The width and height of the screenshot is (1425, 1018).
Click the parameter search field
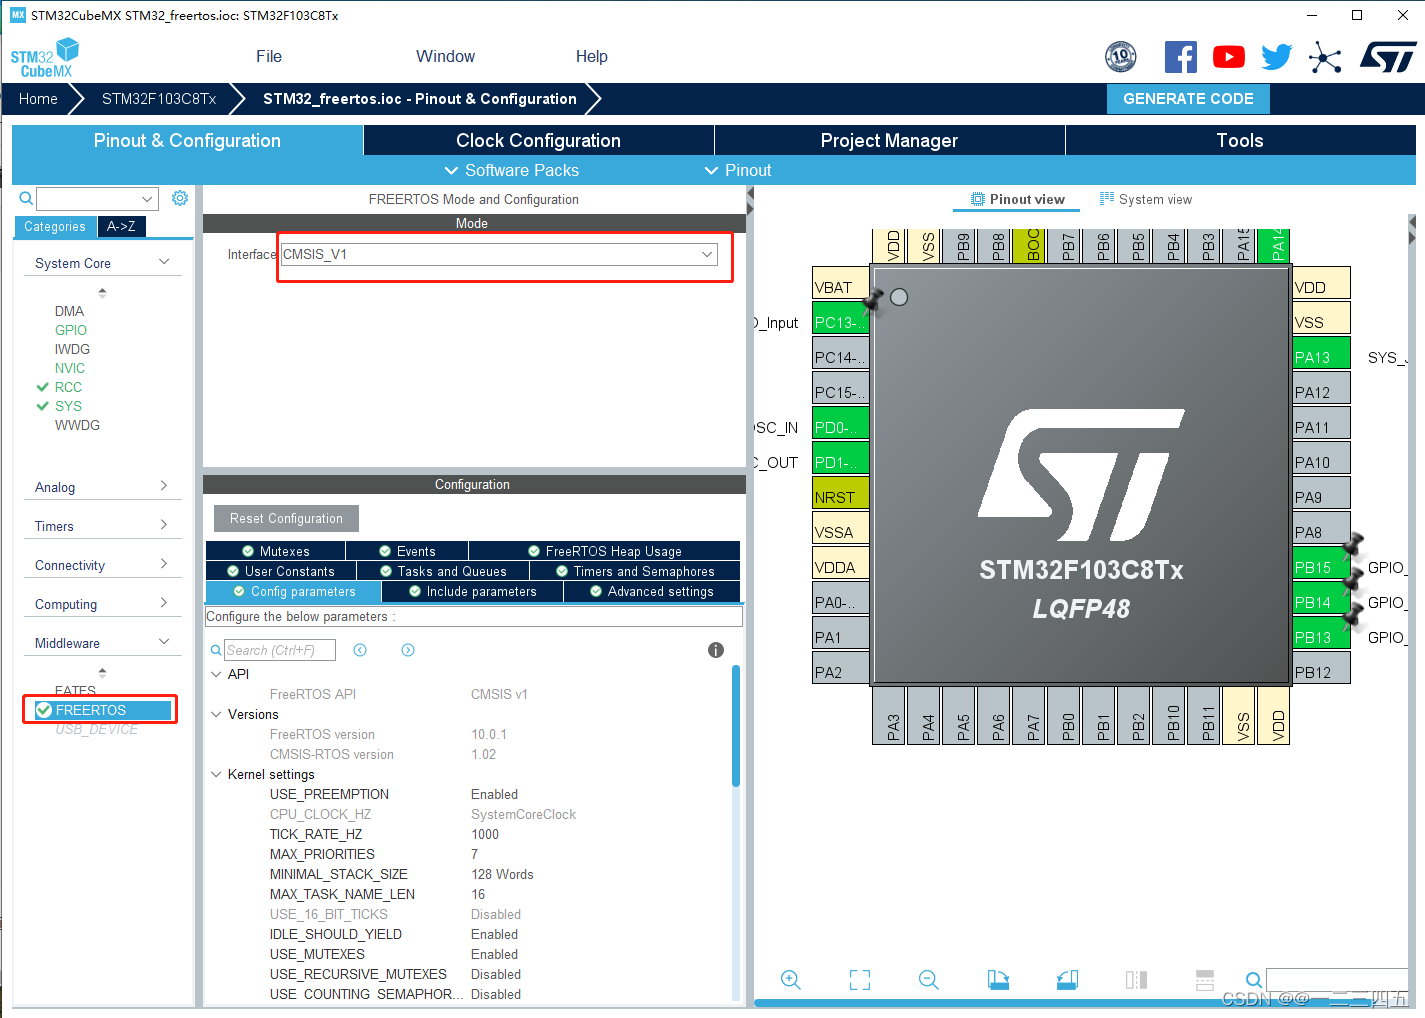280,650
